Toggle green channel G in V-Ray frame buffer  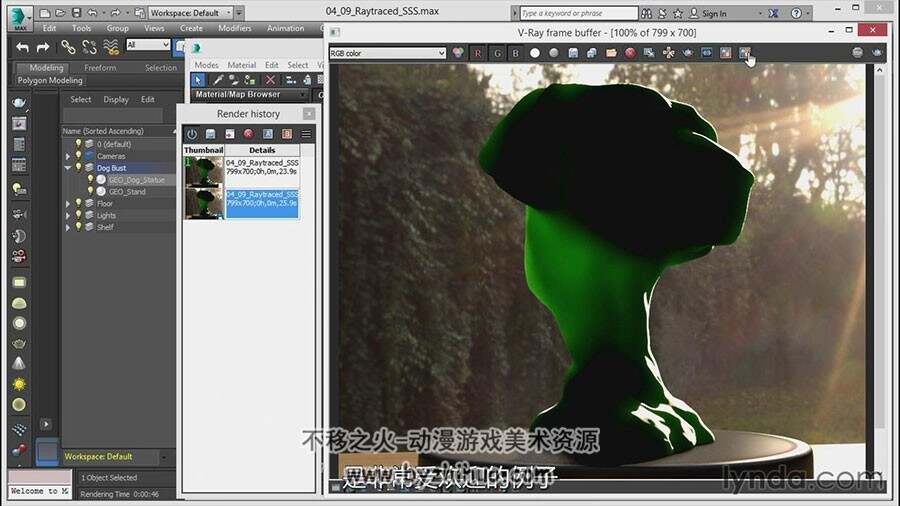click(497, 53)
